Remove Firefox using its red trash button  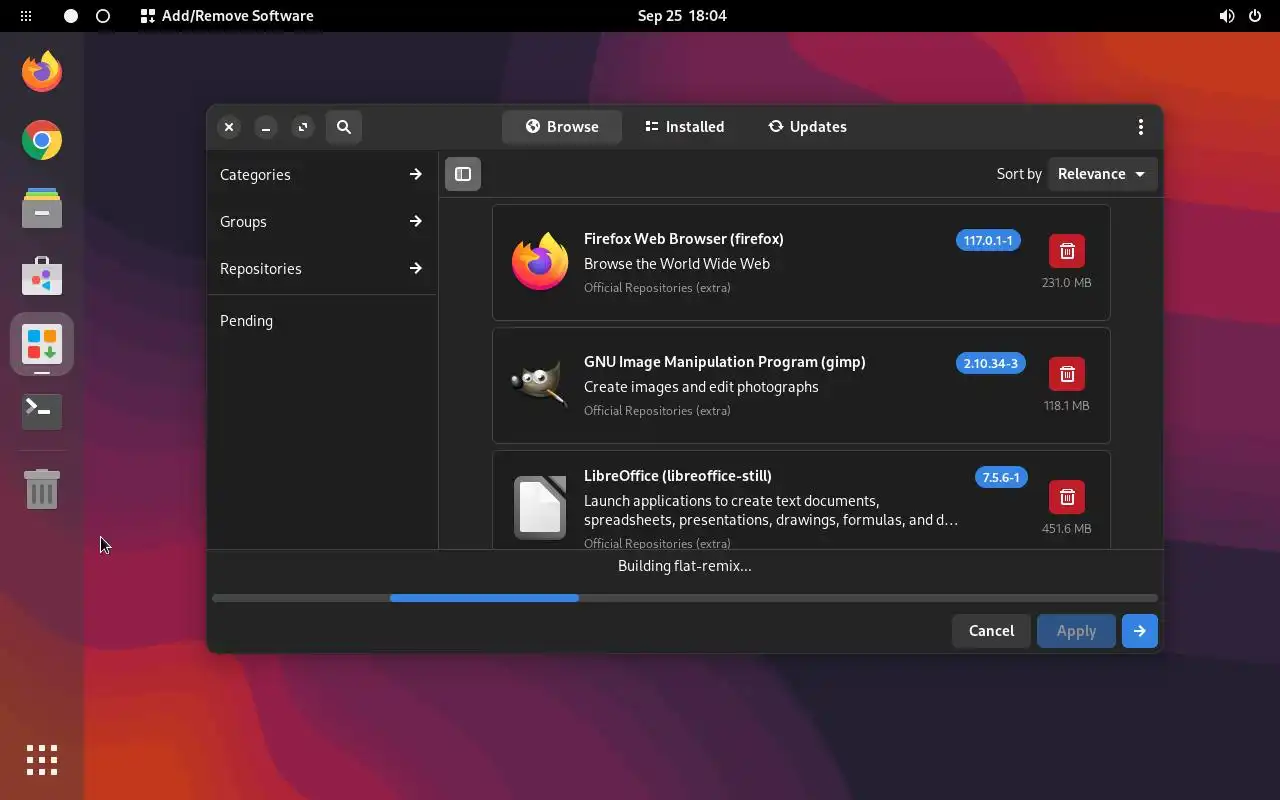pos(1067,251)
